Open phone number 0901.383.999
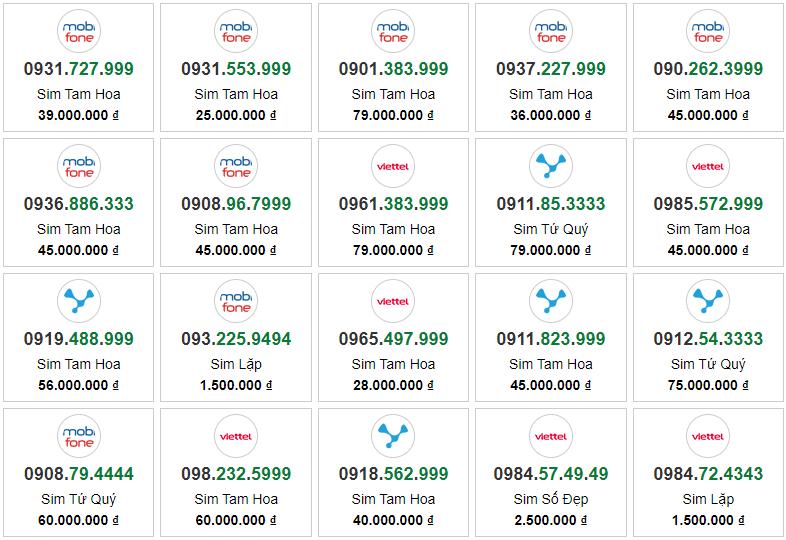This screenshot has height=540, width=786. point(393,69)
